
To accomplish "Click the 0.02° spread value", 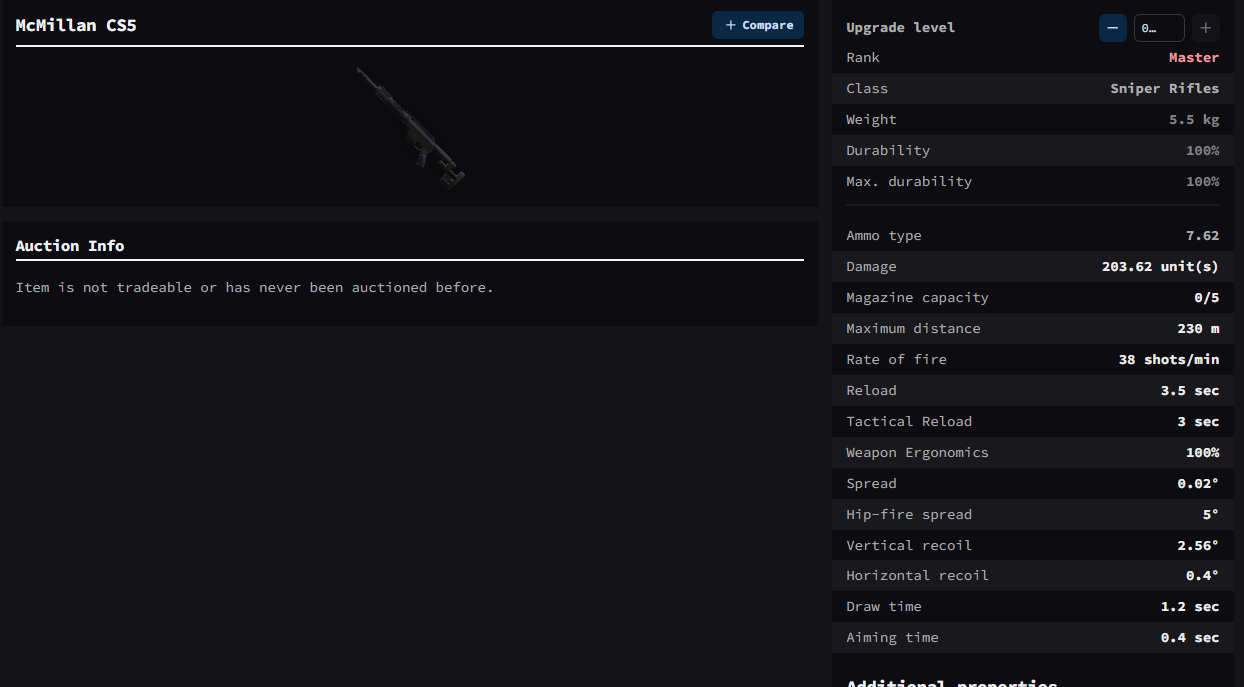I will (x=1198, y=484).
